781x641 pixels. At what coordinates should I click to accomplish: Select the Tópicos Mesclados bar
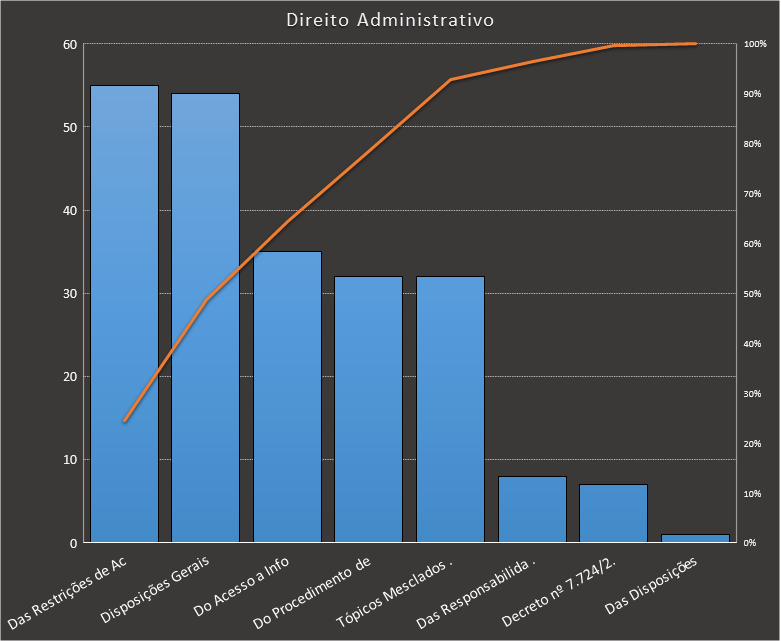(x=450, y=409)
